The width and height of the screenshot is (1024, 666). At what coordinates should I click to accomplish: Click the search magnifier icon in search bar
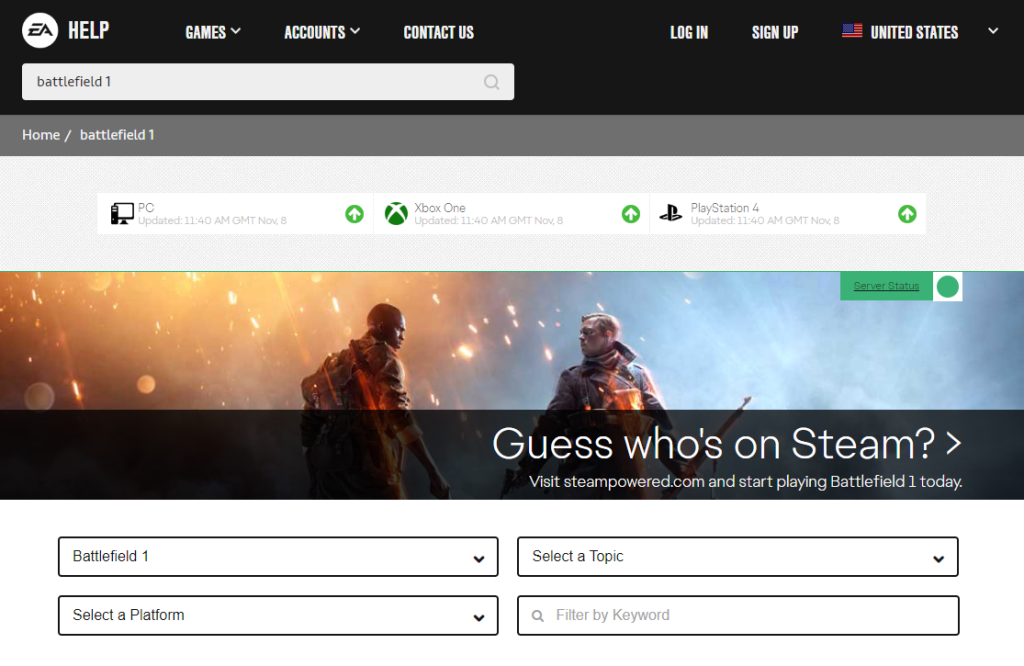[491, 82]
